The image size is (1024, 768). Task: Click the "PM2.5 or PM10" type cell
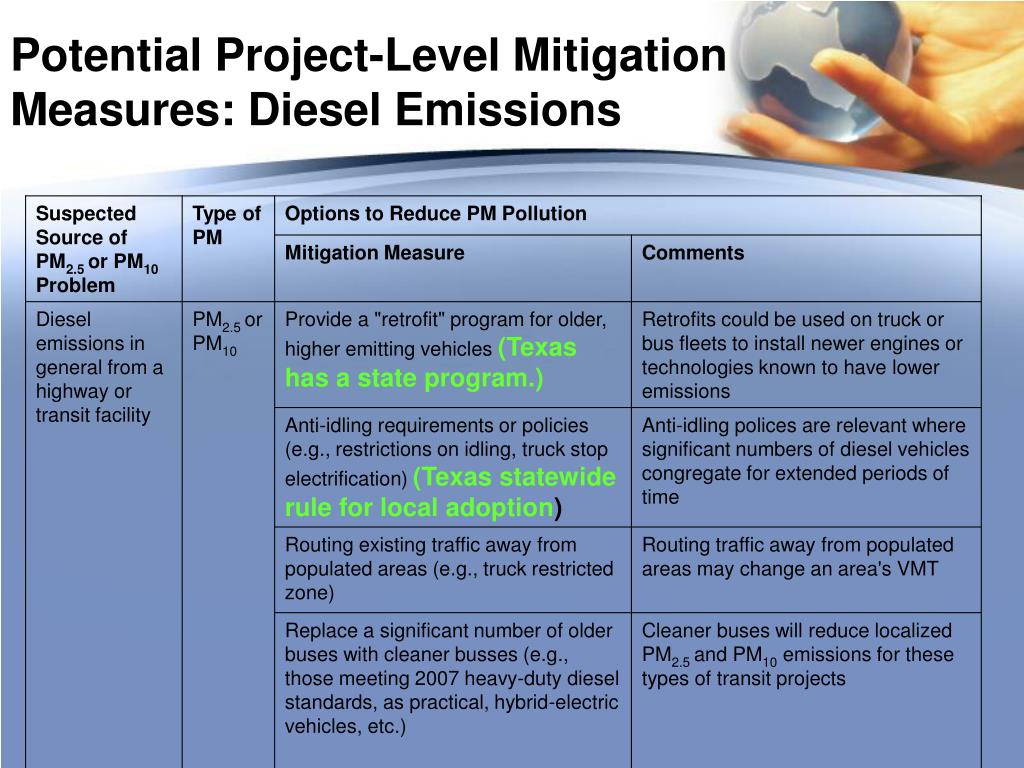tap(228, 534)
